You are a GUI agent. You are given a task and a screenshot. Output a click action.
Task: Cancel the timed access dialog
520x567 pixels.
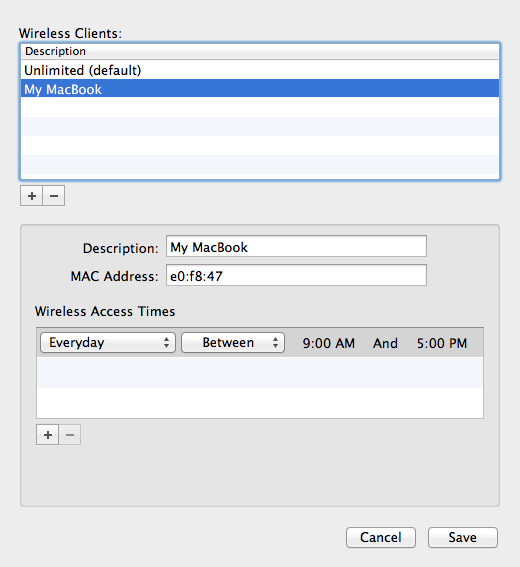(x=381, y=537)
